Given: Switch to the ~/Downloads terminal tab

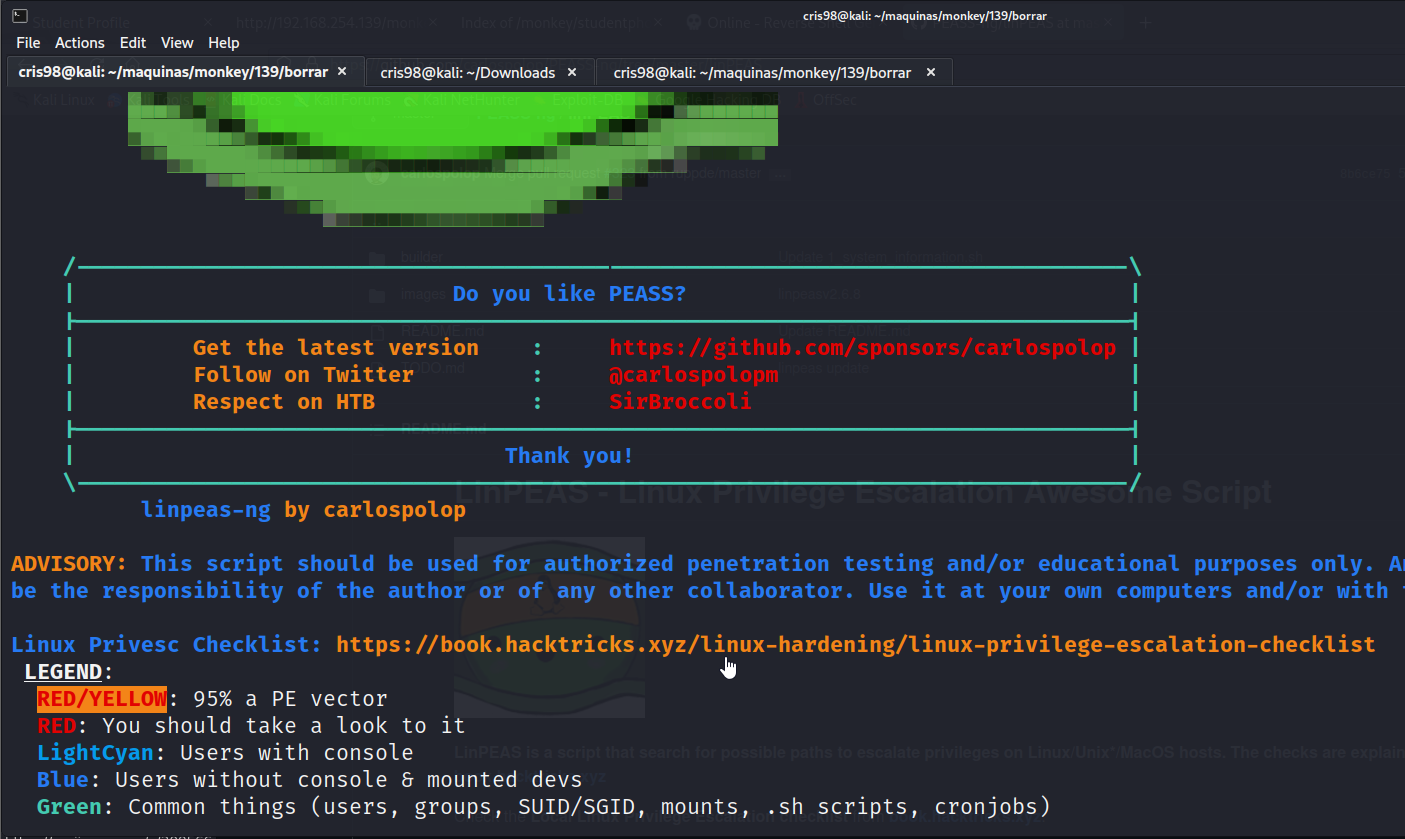Looking at the screenshot, I should [x=480, y=72].
